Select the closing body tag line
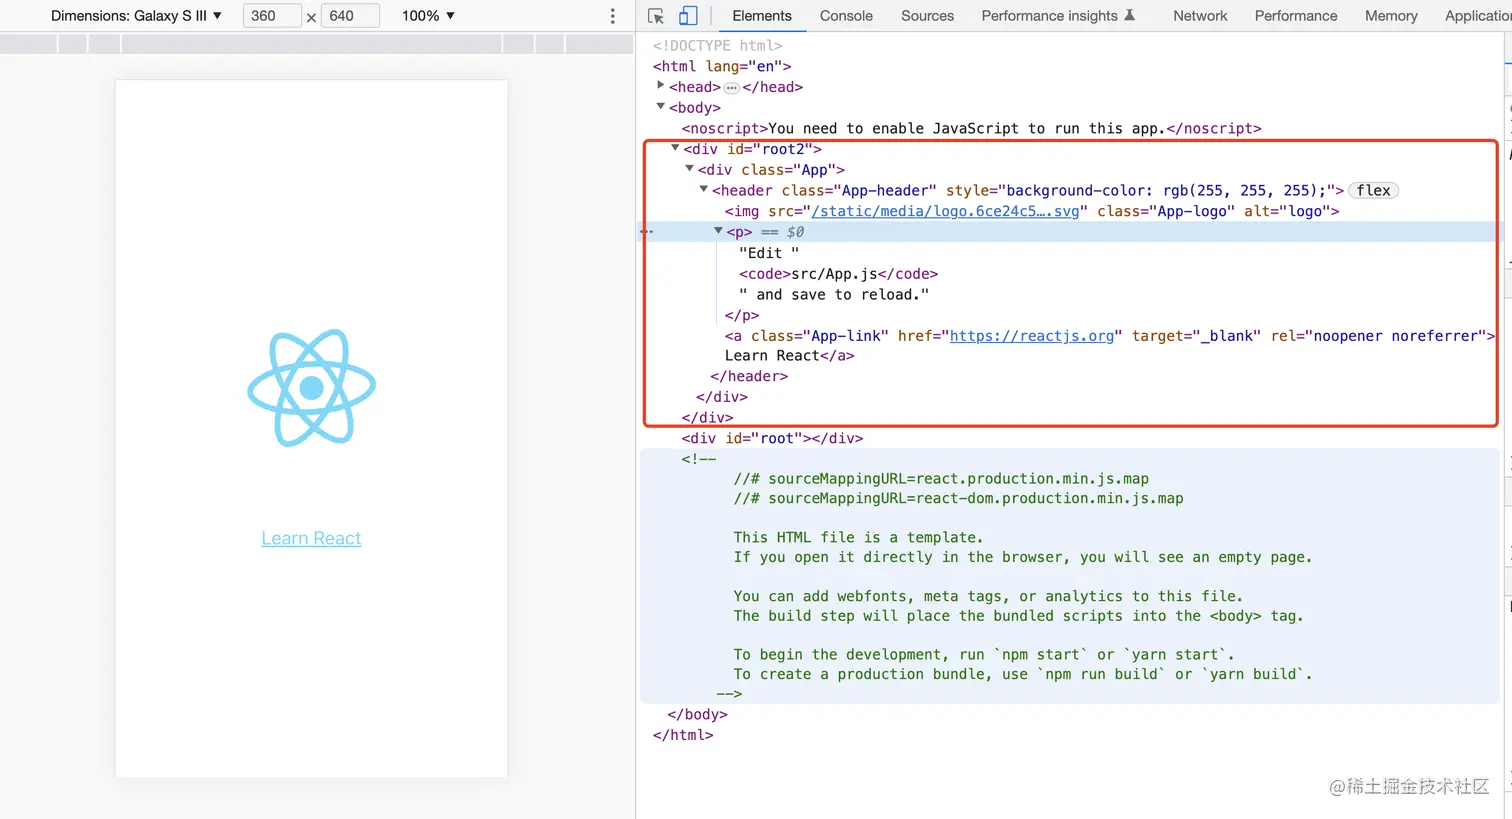Image resolution: width=1512 pixels, height=819 pixels. pyautogui.click(x=697, y=714)
